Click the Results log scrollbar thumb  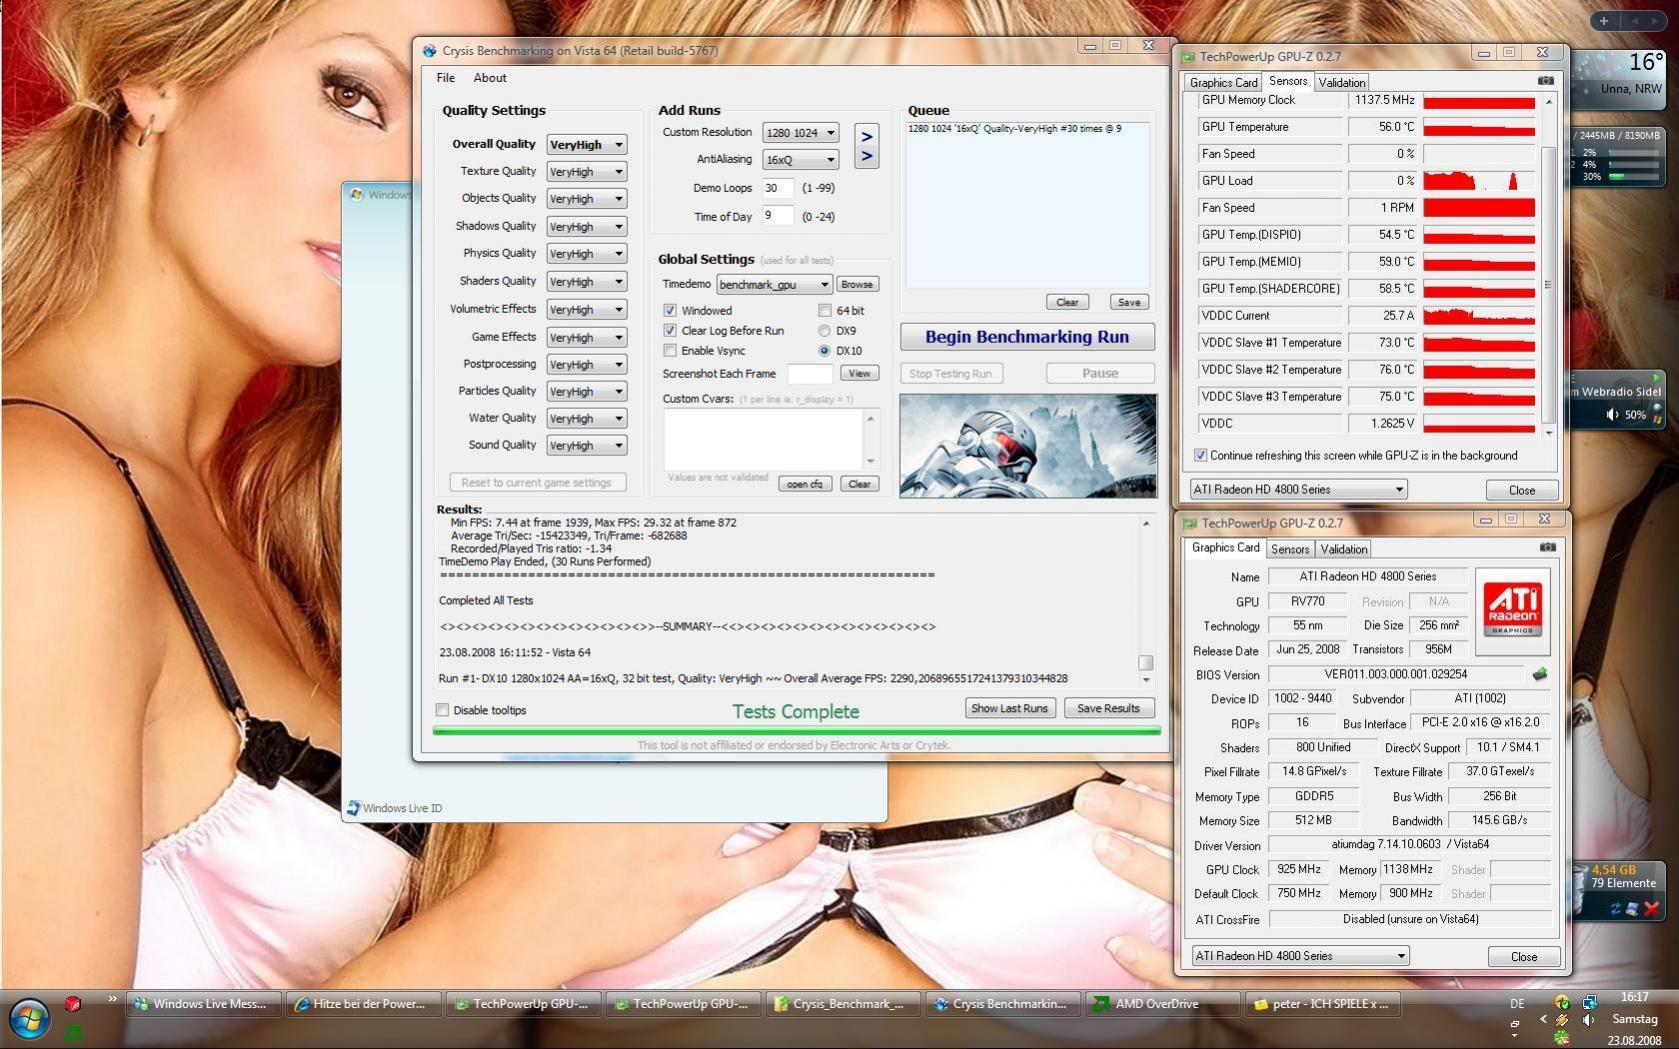(1146, 662)
